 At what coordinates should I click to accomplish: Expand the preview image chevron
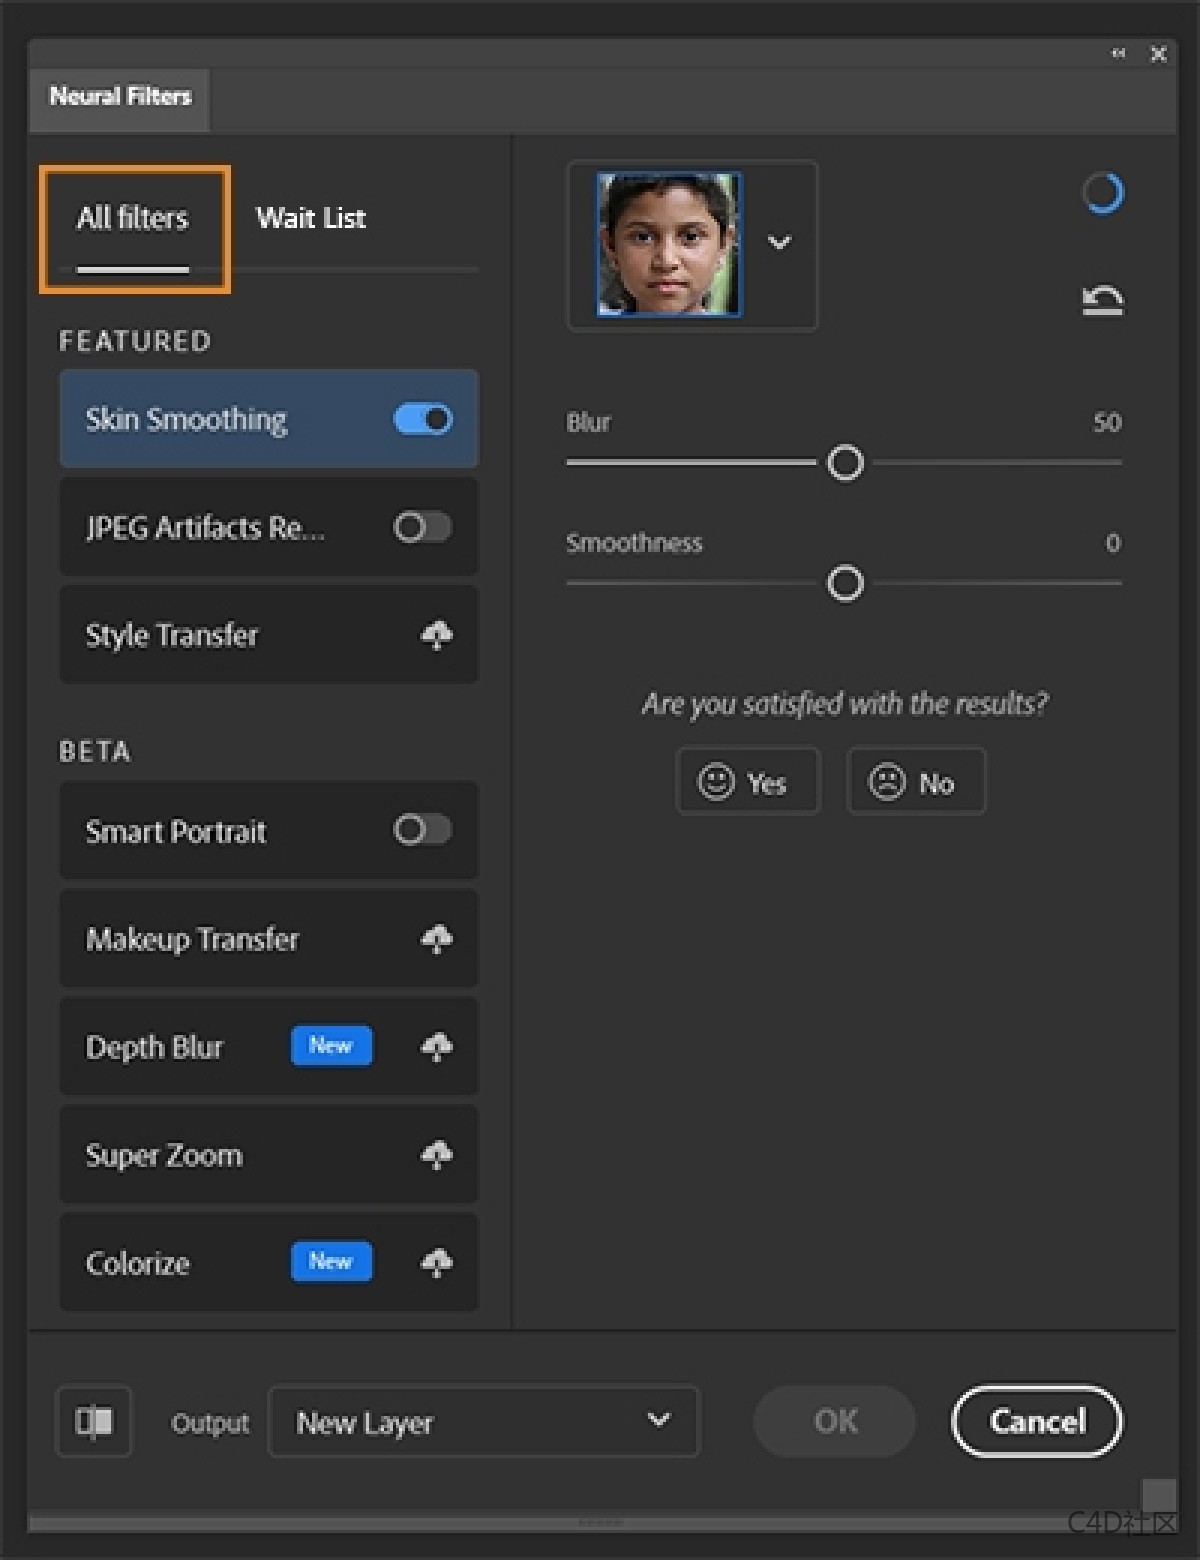(x=779, y=243)
